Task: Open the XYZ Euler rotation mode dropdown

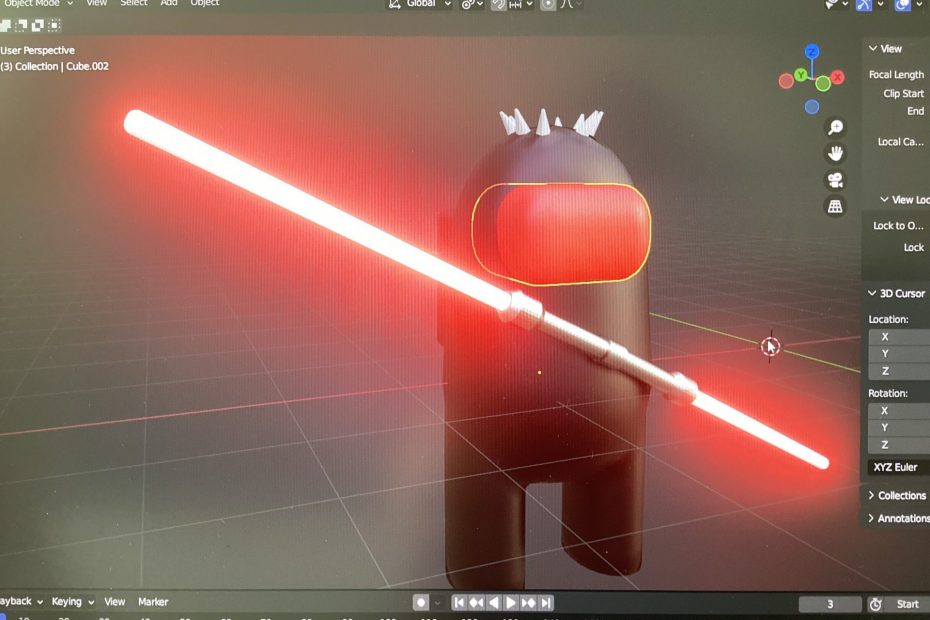Action: 898,467
